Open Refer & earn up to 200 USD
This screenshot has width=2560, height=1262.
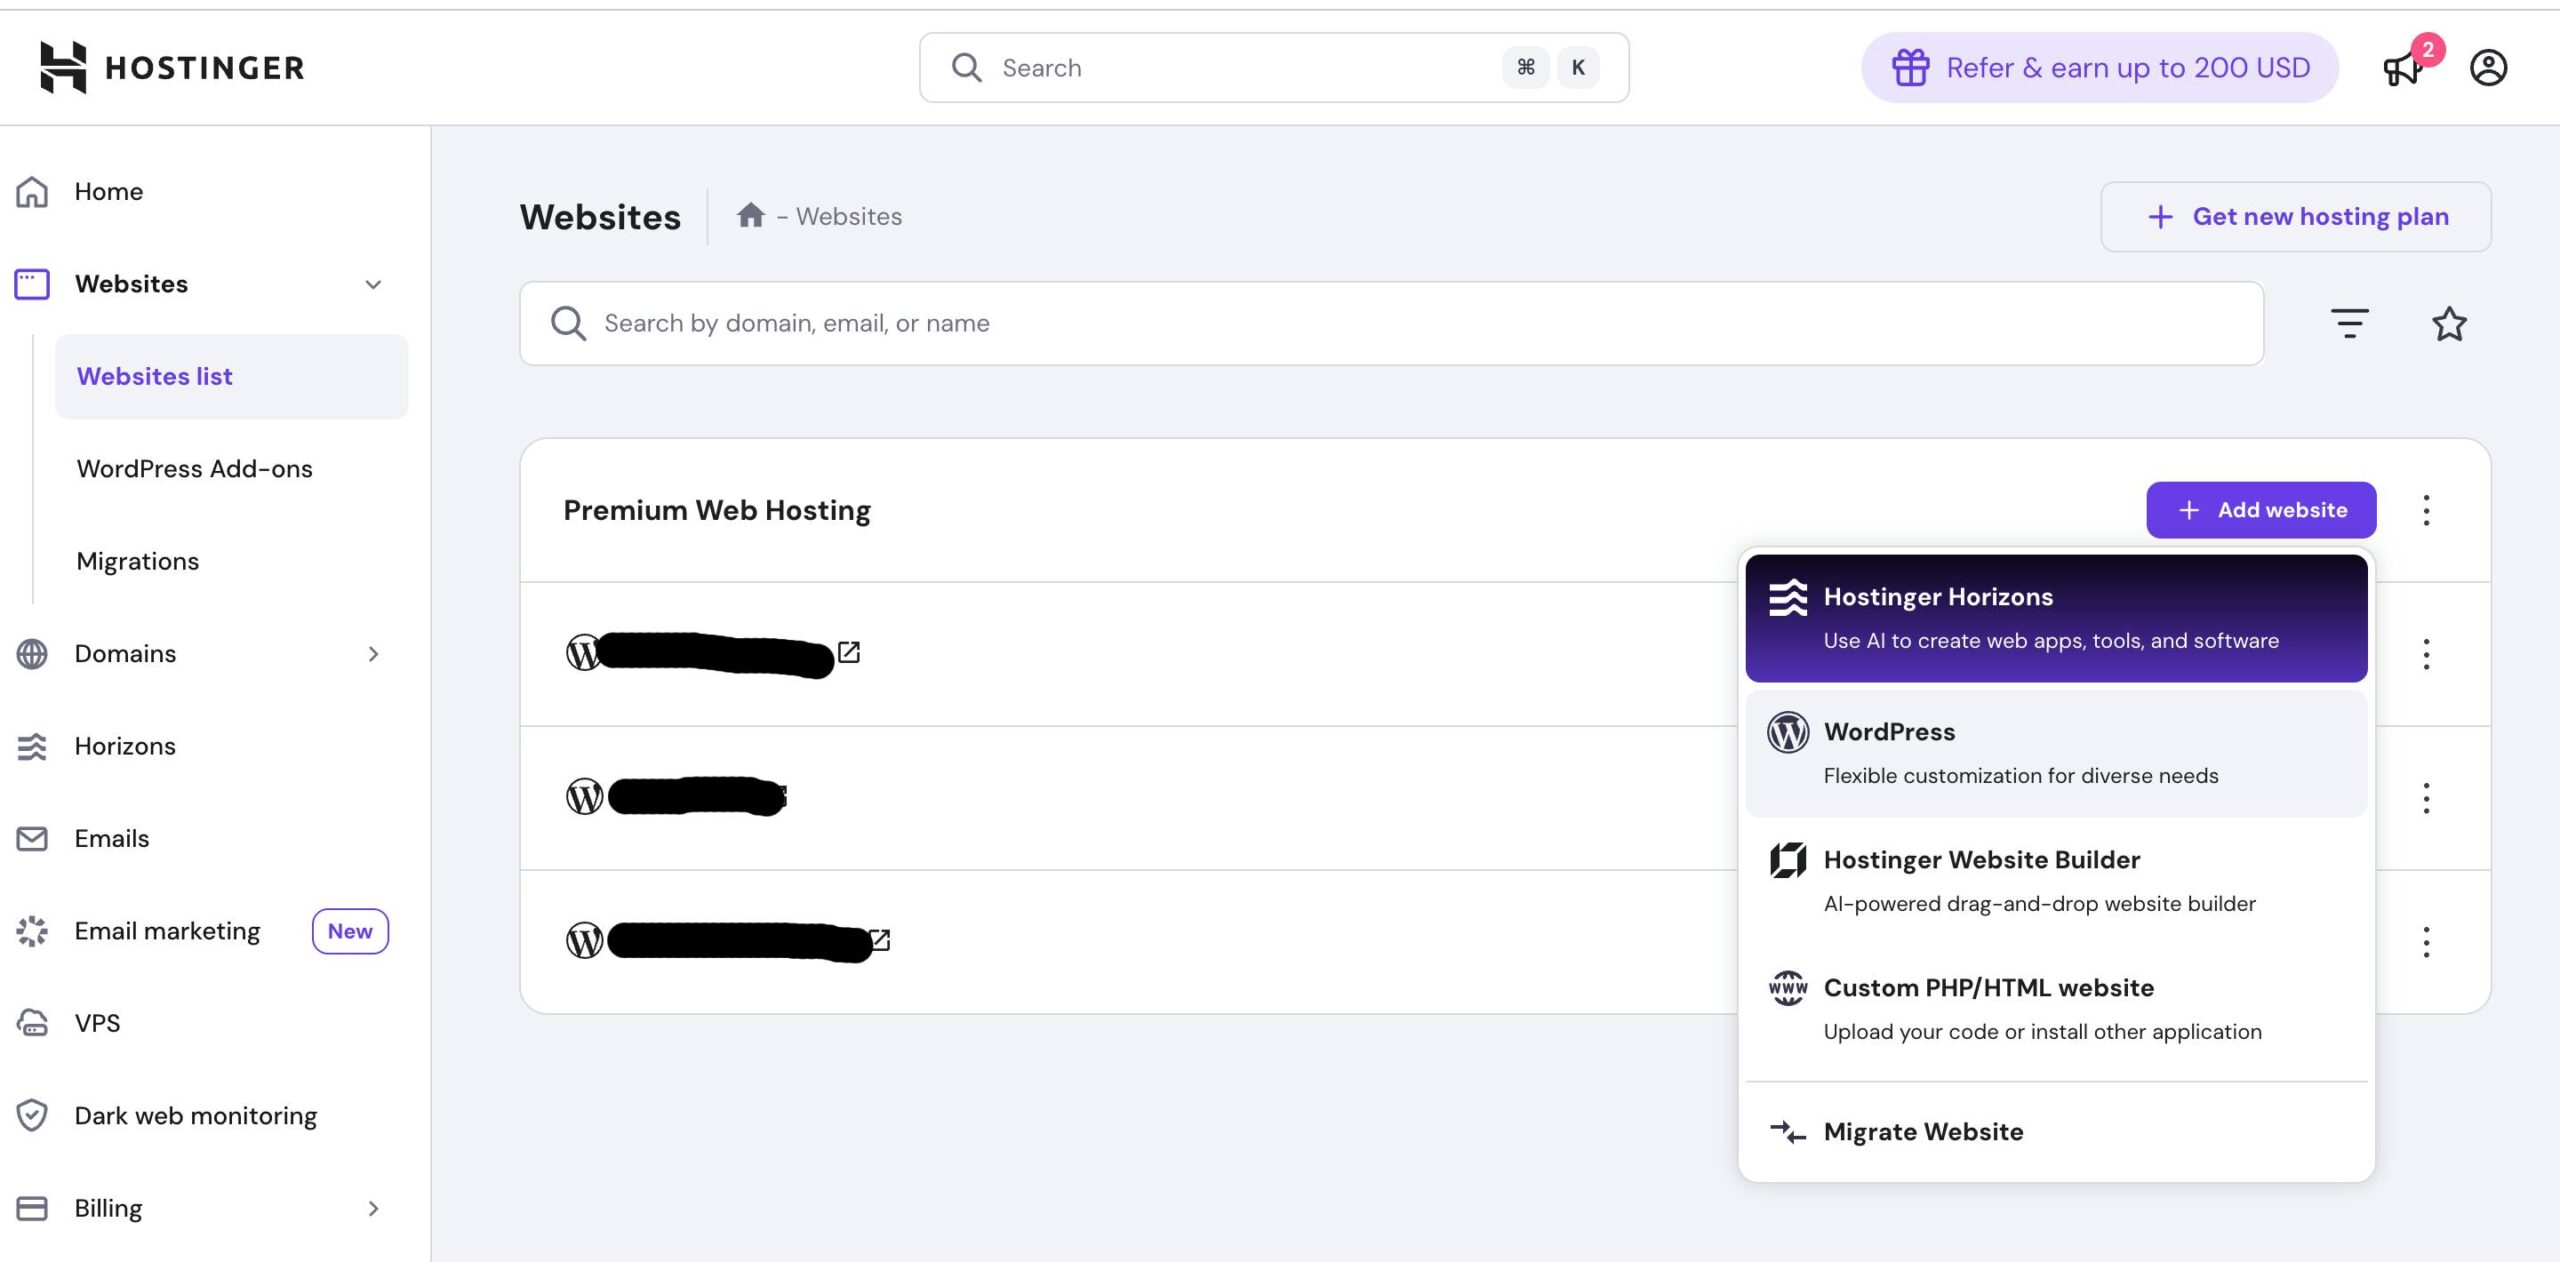click(x=2099, y=68)
